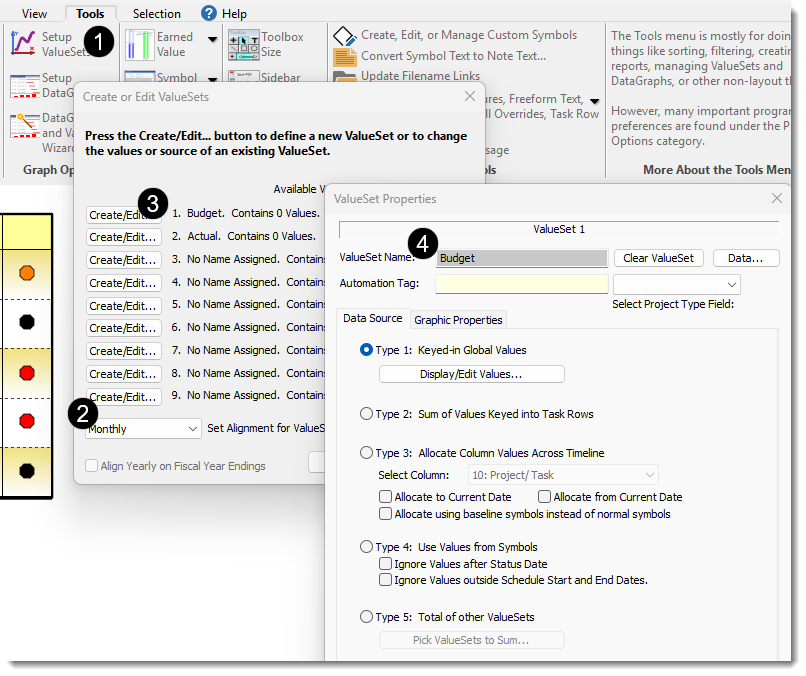Enable Allocate to Current Date checkbox
Image resolution: width=806 pixels, height=676 pixels.
tap(386, 497)
